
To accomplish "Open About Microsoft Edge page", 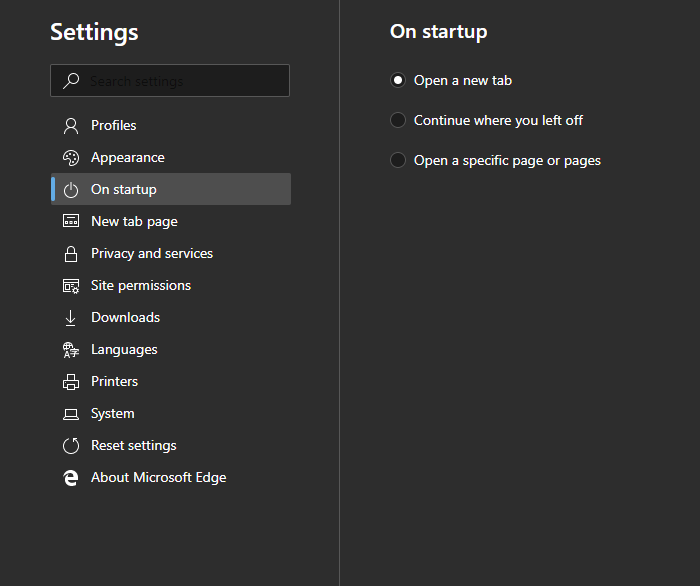I will tap(158, 477).
